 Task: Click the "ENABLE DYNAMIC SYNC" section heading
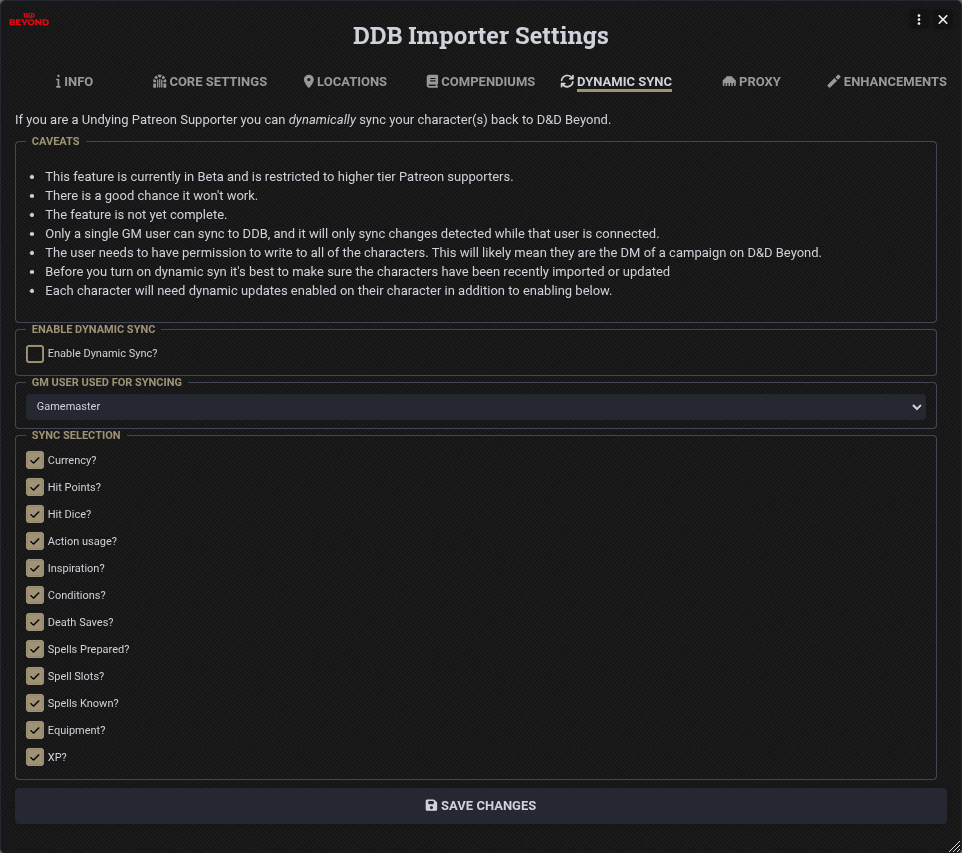click(x=93, y=330)
